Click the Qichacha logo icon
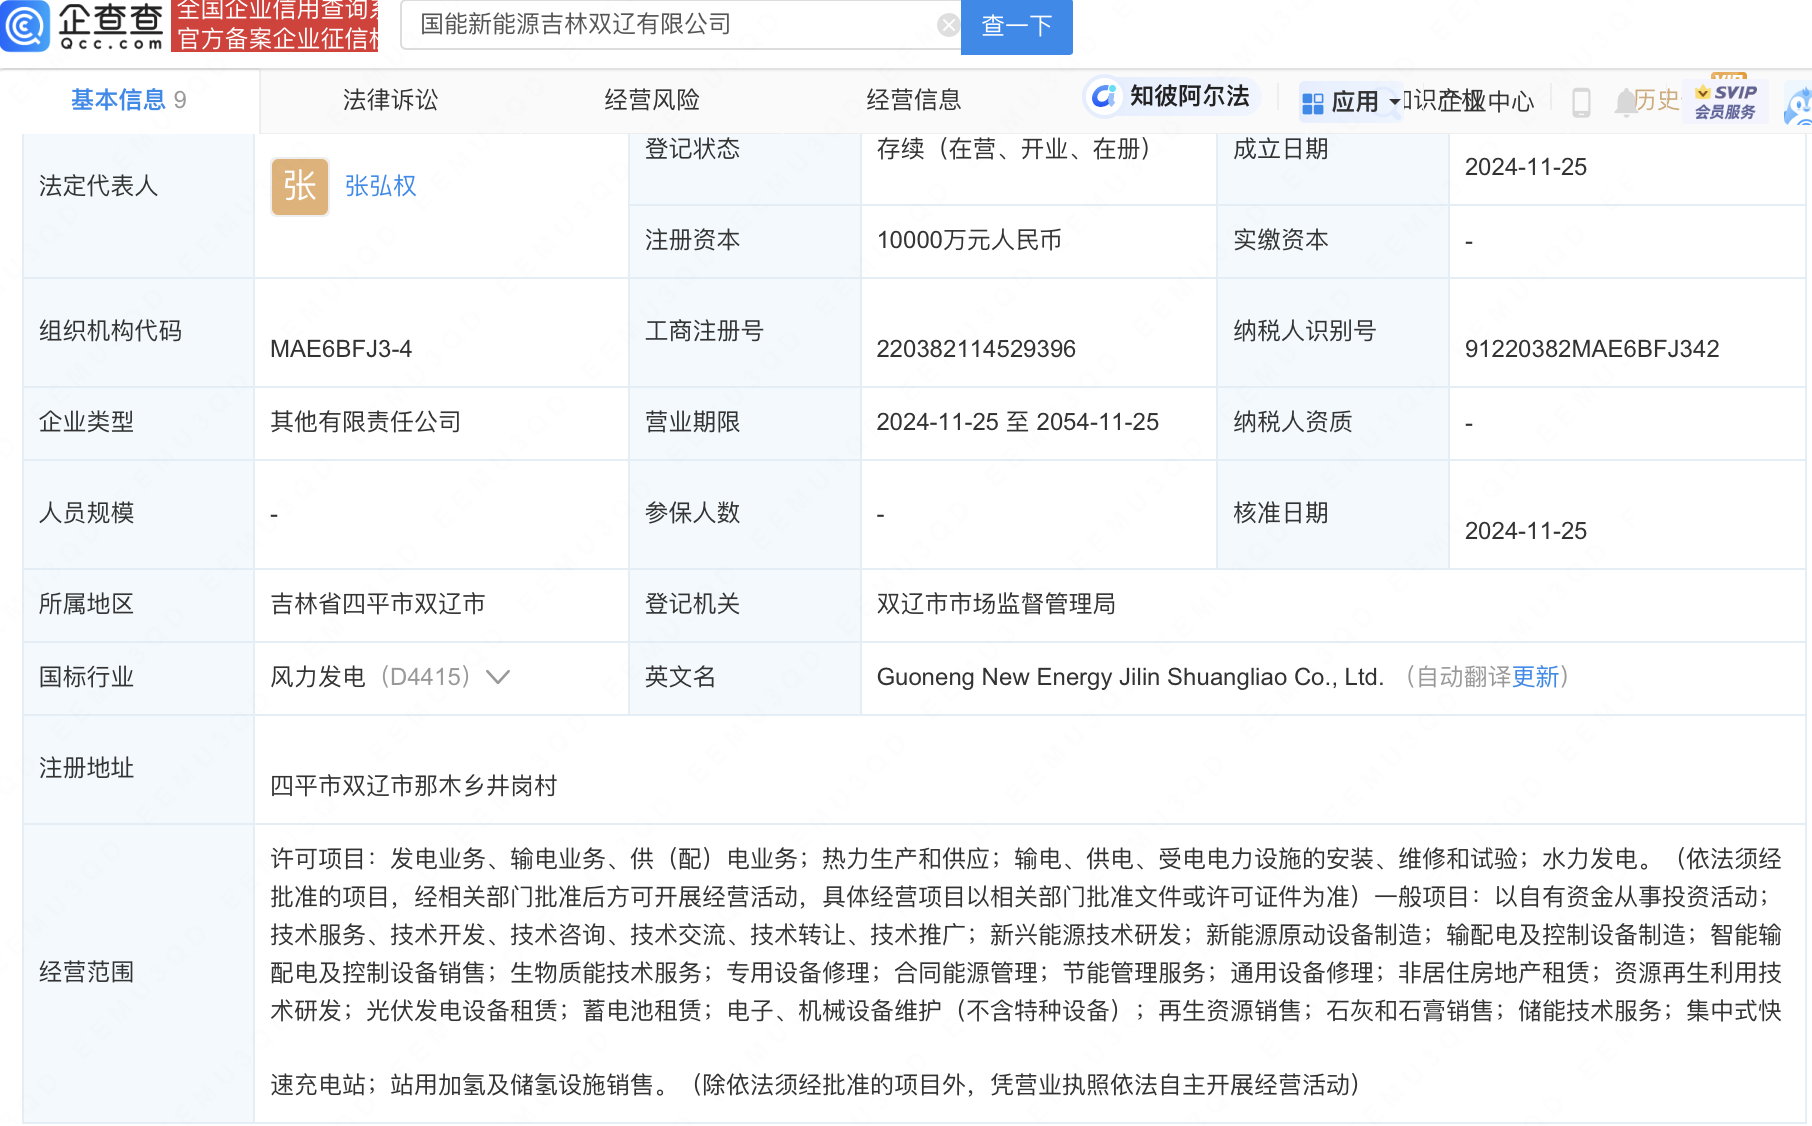The height and width of the screenshot is (1126, 1812). click(x=26, y=25)
